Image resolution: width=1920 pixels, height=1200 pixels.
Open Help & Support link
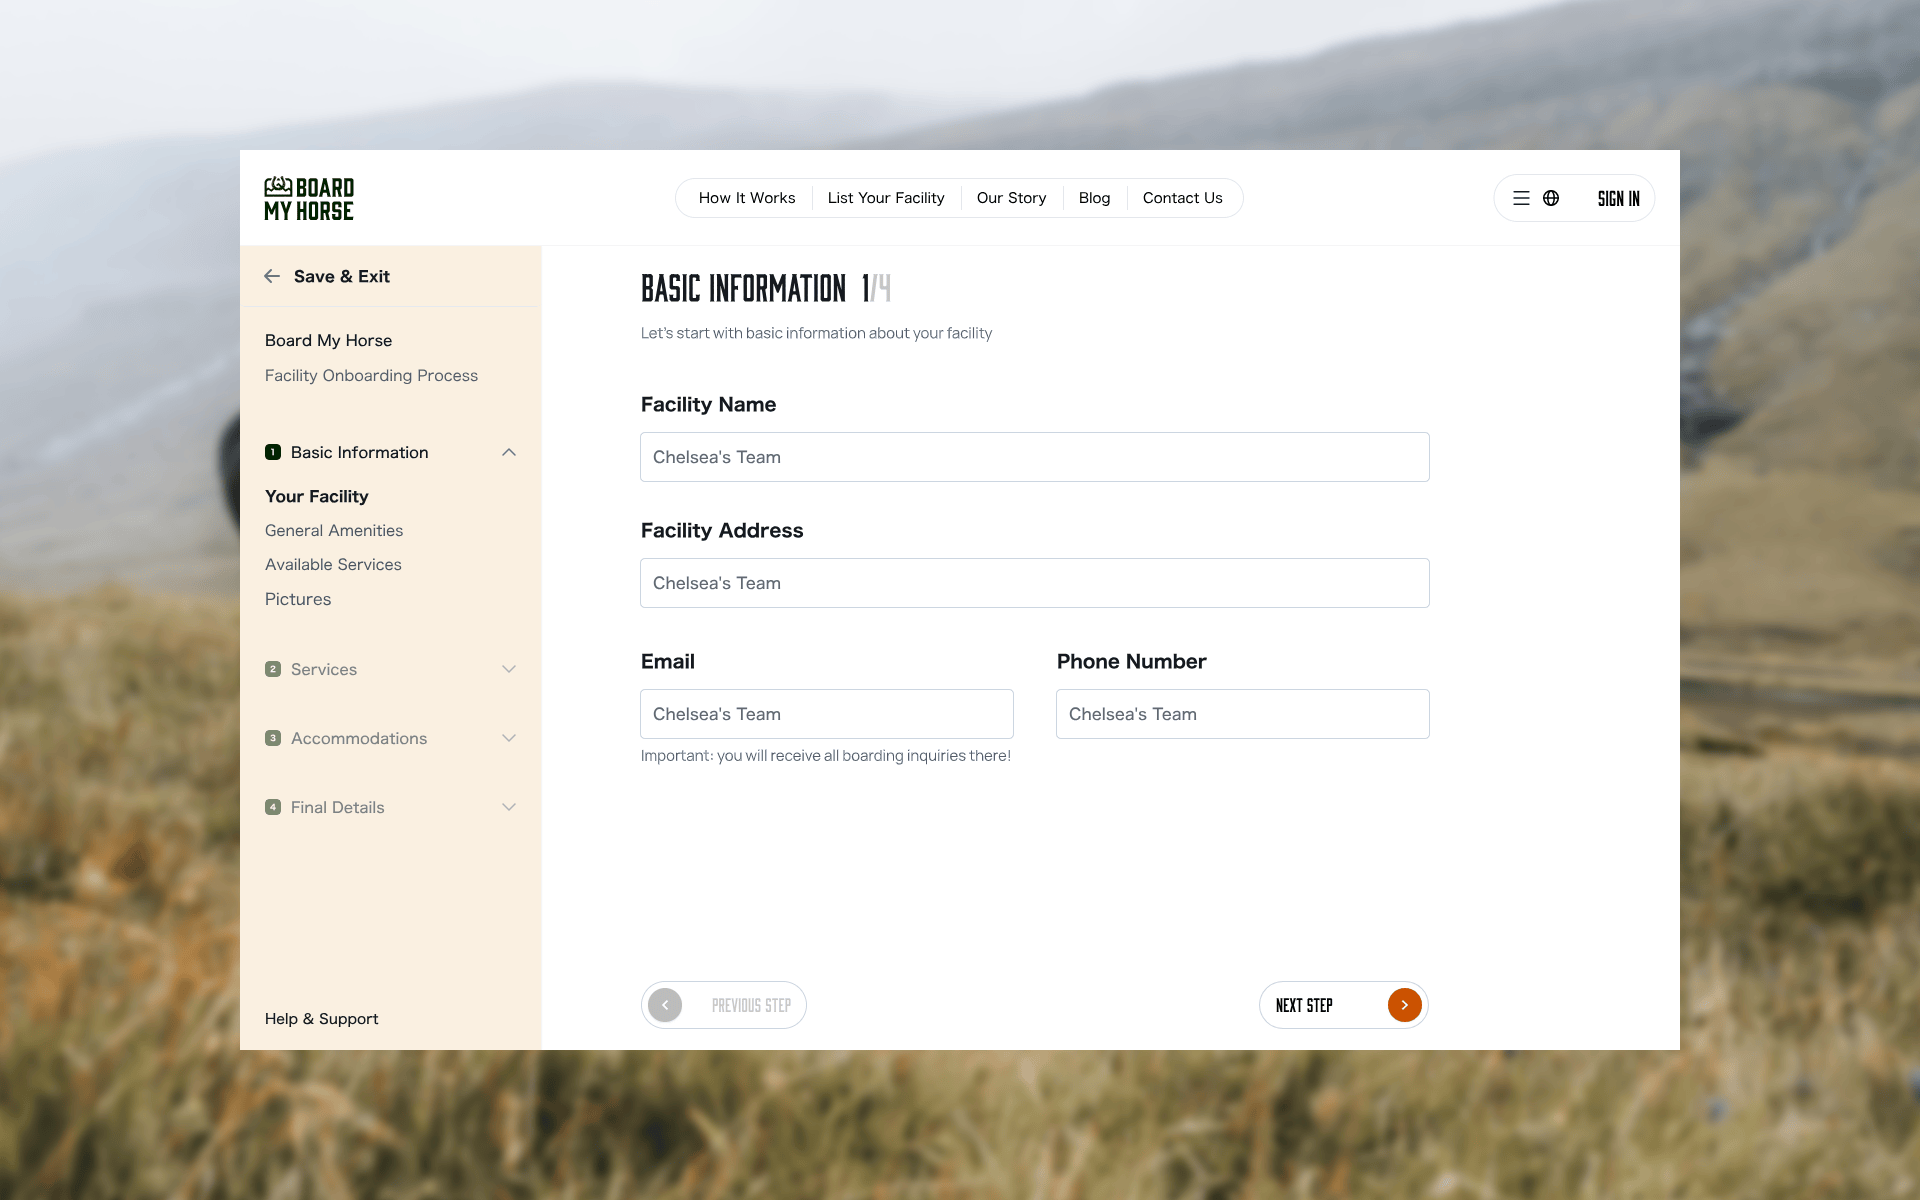click(x=321, y=1018)
